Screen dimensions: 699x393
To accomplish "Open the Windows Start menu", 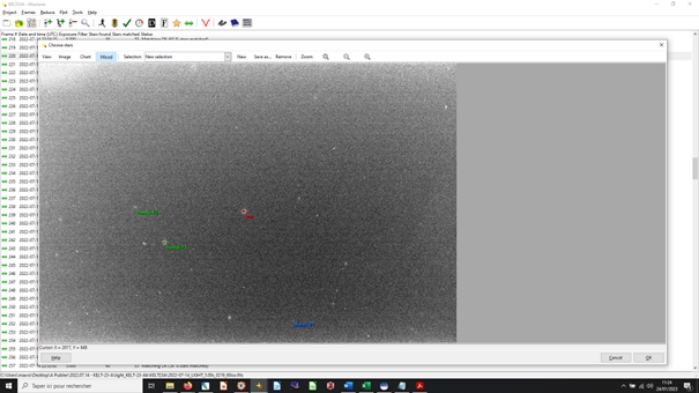I will coord(8,386).
